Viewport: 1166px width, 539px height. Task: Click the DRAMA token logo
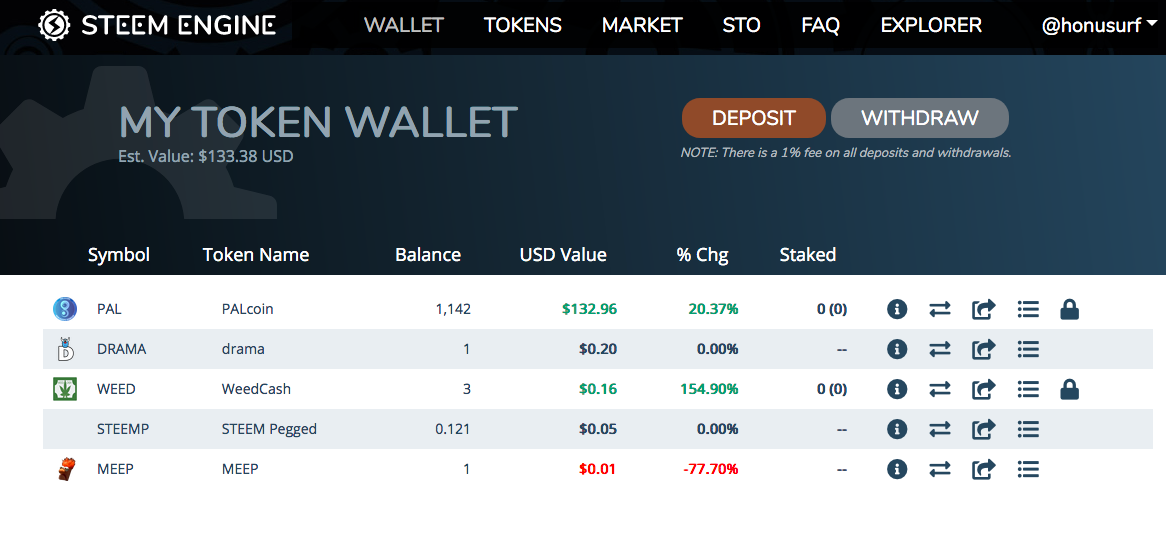65,349
